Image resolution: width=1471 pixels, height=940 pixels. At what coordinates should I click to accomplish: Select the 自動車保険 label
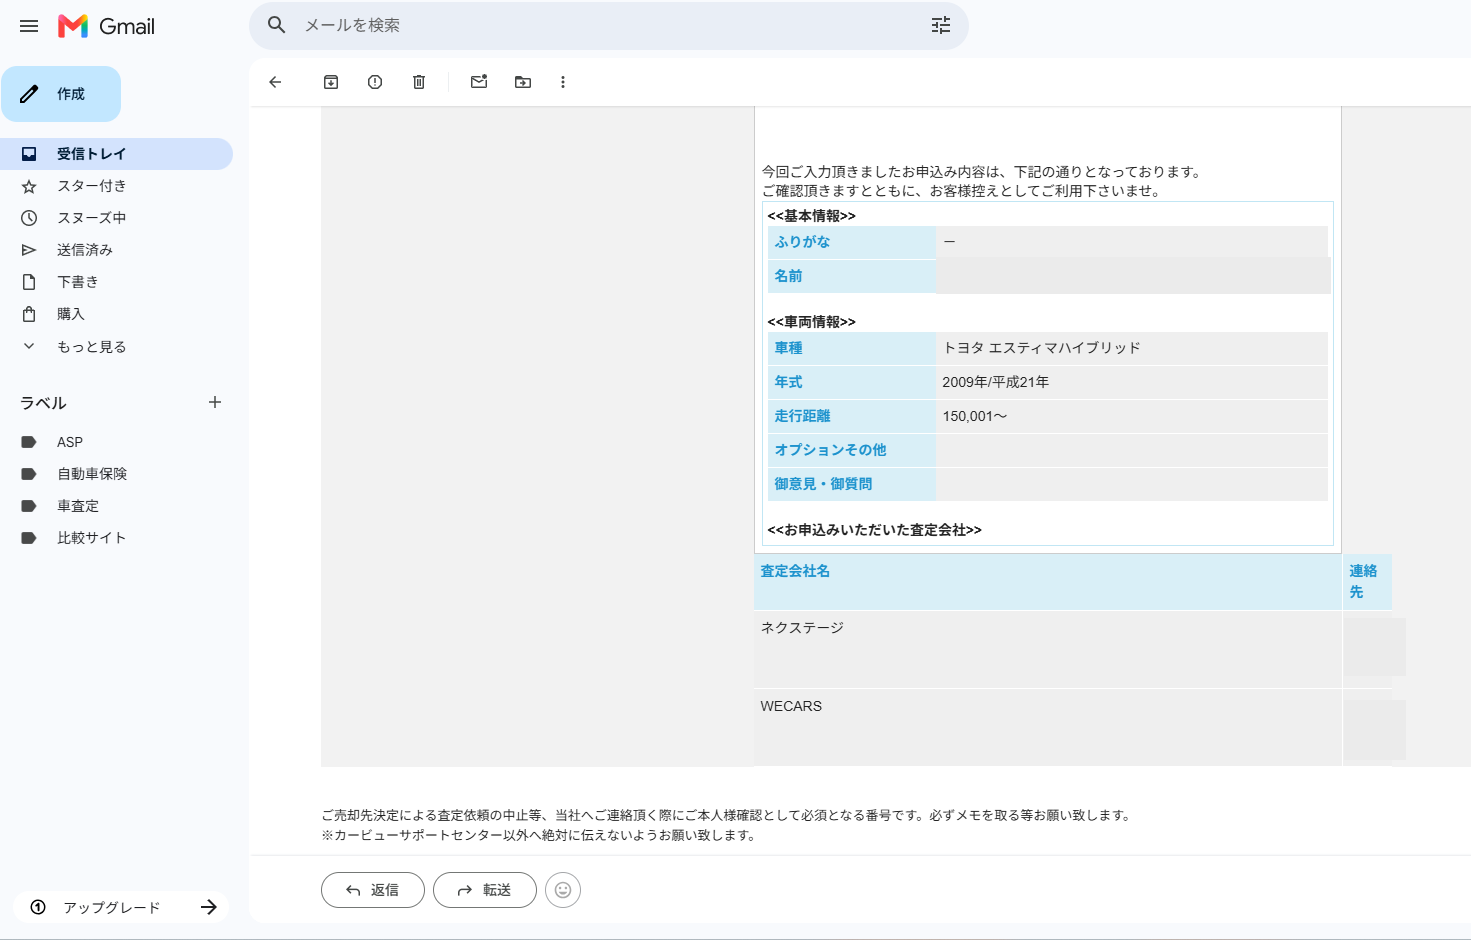coord(116,474)
